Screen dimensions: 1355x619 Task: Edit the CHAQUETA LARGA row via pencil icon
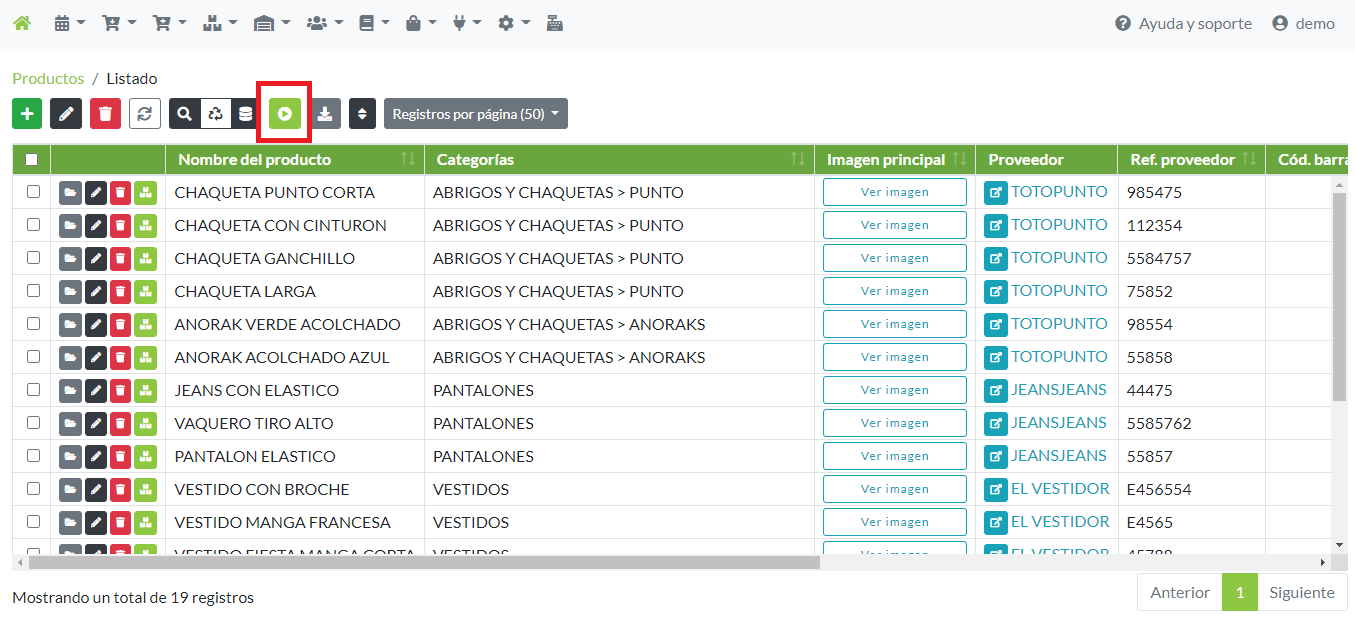pos(96,292)
